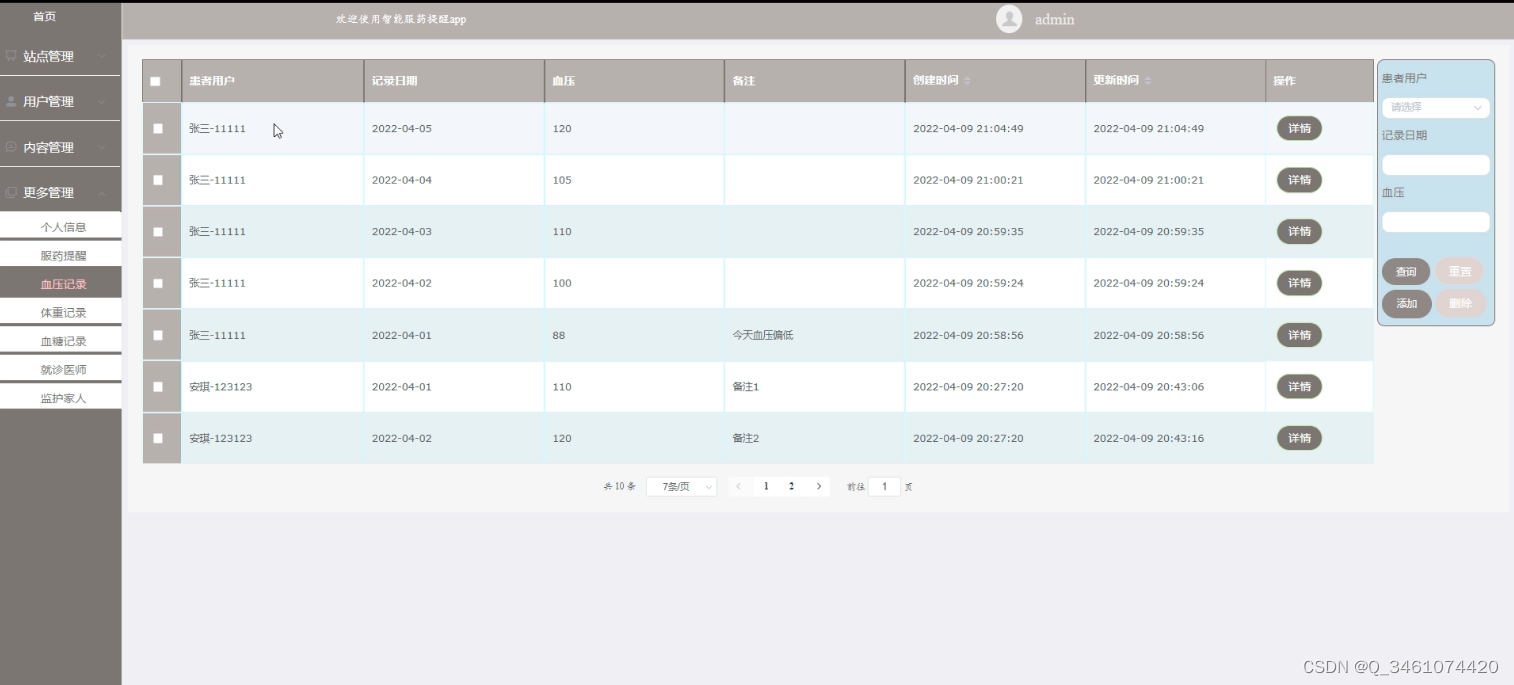Screen dimensions: 1514x685
Task: Click the admin user avatar icon
Action: pyautogui.click(x=1009, y=19)
